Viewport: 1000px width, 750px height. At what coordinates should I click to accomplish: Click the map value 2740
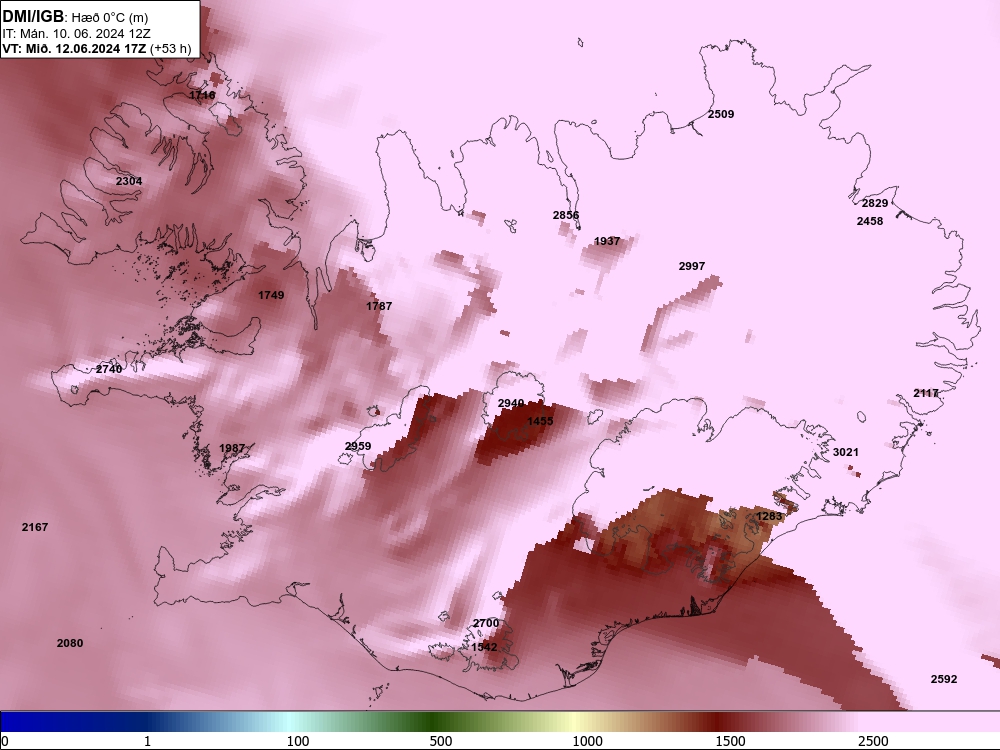[x=109, y=369]
